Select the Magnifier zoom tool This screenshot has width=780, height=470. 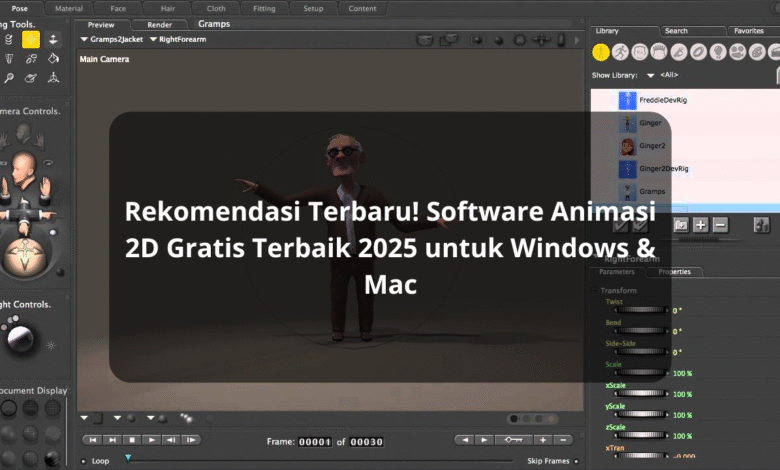(8, 78)
